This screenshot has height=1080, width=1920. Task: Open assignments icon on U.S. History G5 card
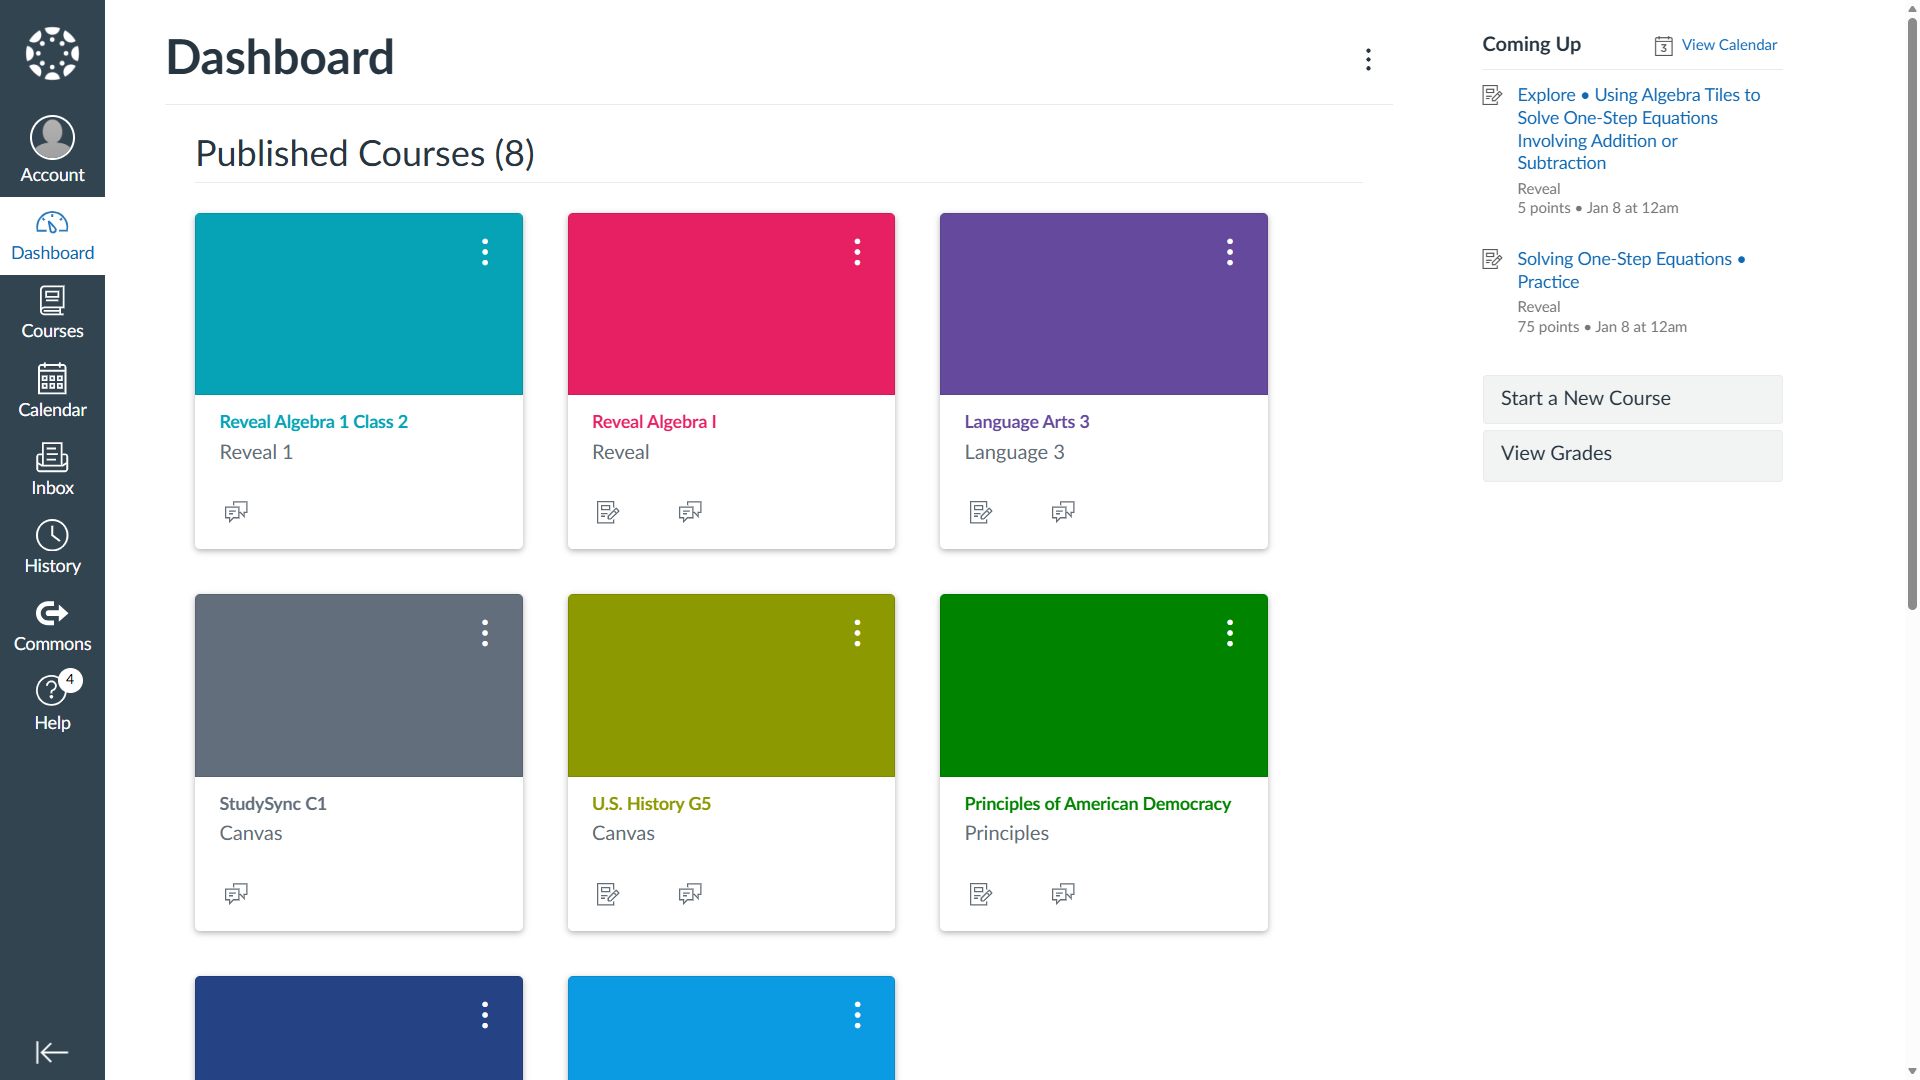(x=608, y=893)
